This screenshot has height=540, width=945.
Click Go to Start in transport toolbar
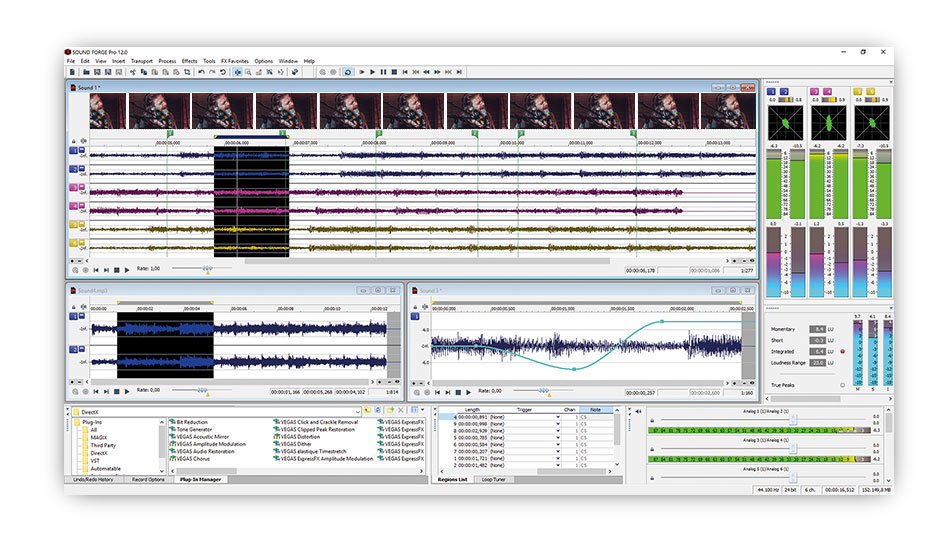405,72
